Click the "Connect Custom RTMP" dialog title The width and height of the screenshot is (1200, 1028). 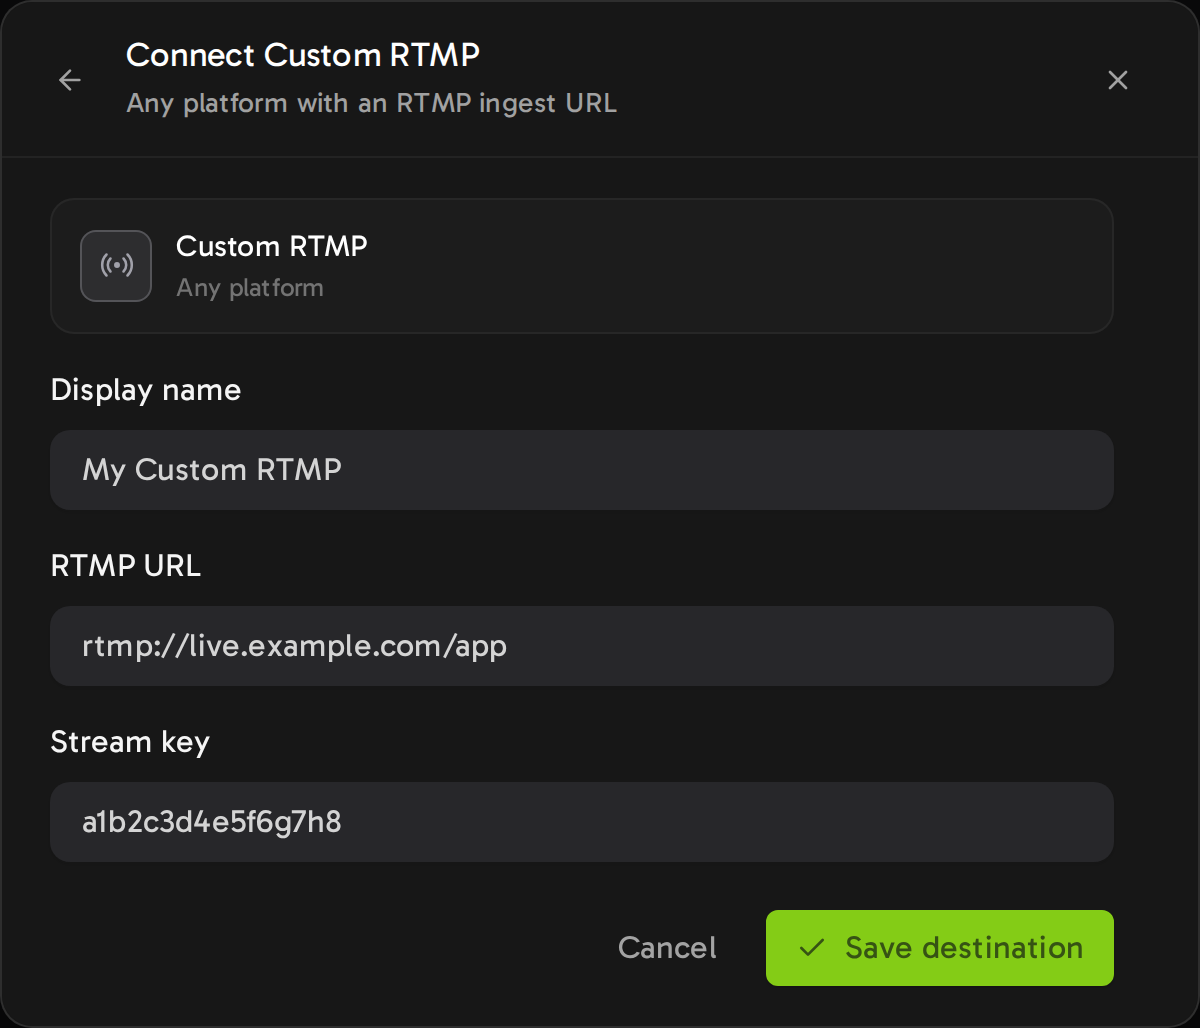tap(303, 55)
